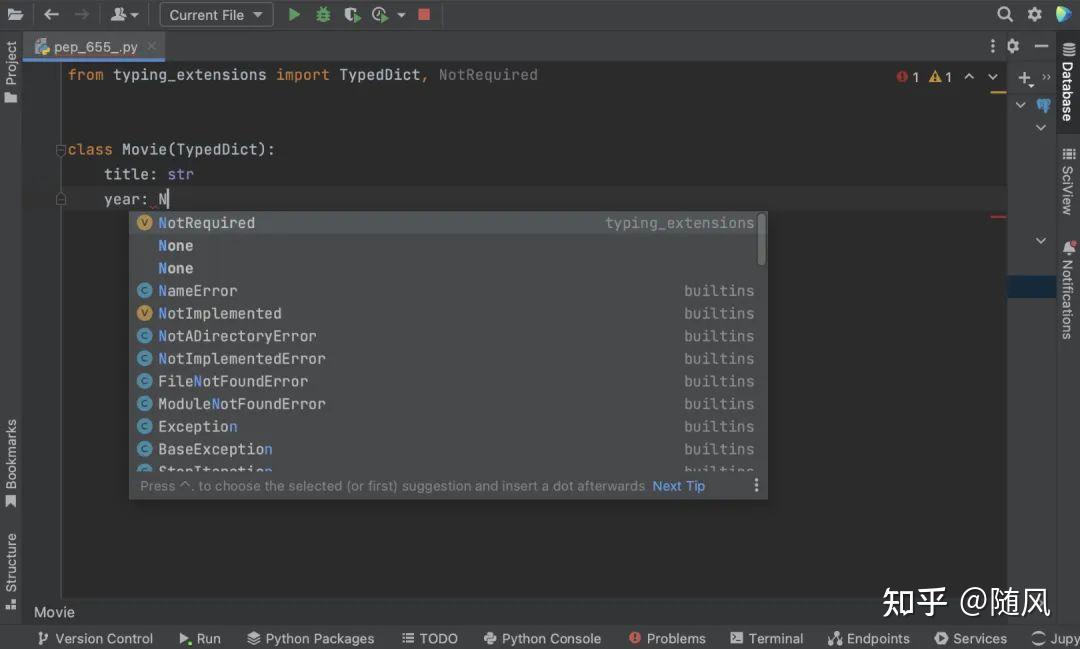This screenshot has height=649, width=1080.
Task: Choose the first None completion suggestion
Action: 445,245
